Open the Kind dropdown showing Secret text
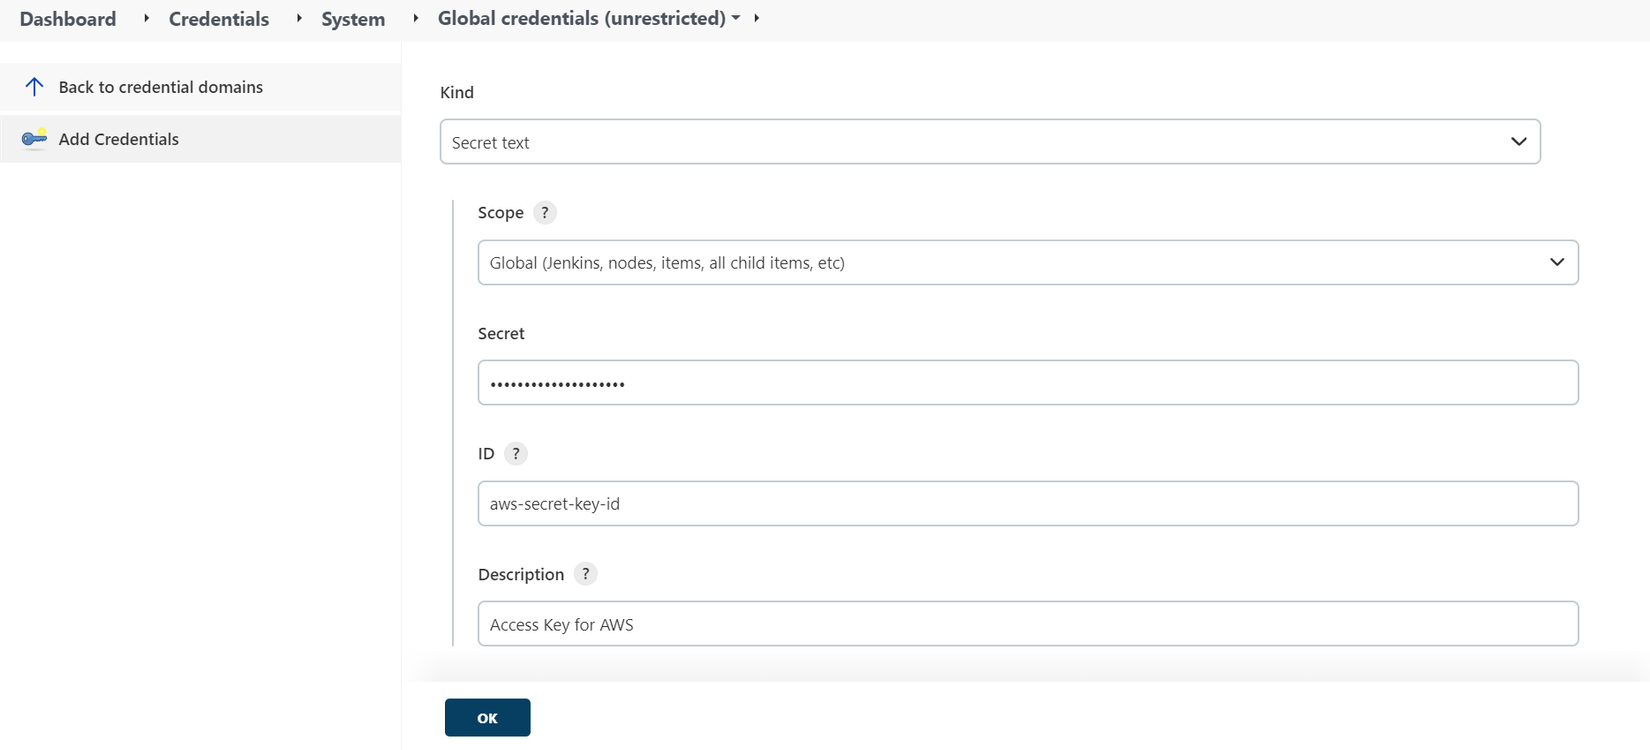1650x750 pixels. tap(989, 142)
